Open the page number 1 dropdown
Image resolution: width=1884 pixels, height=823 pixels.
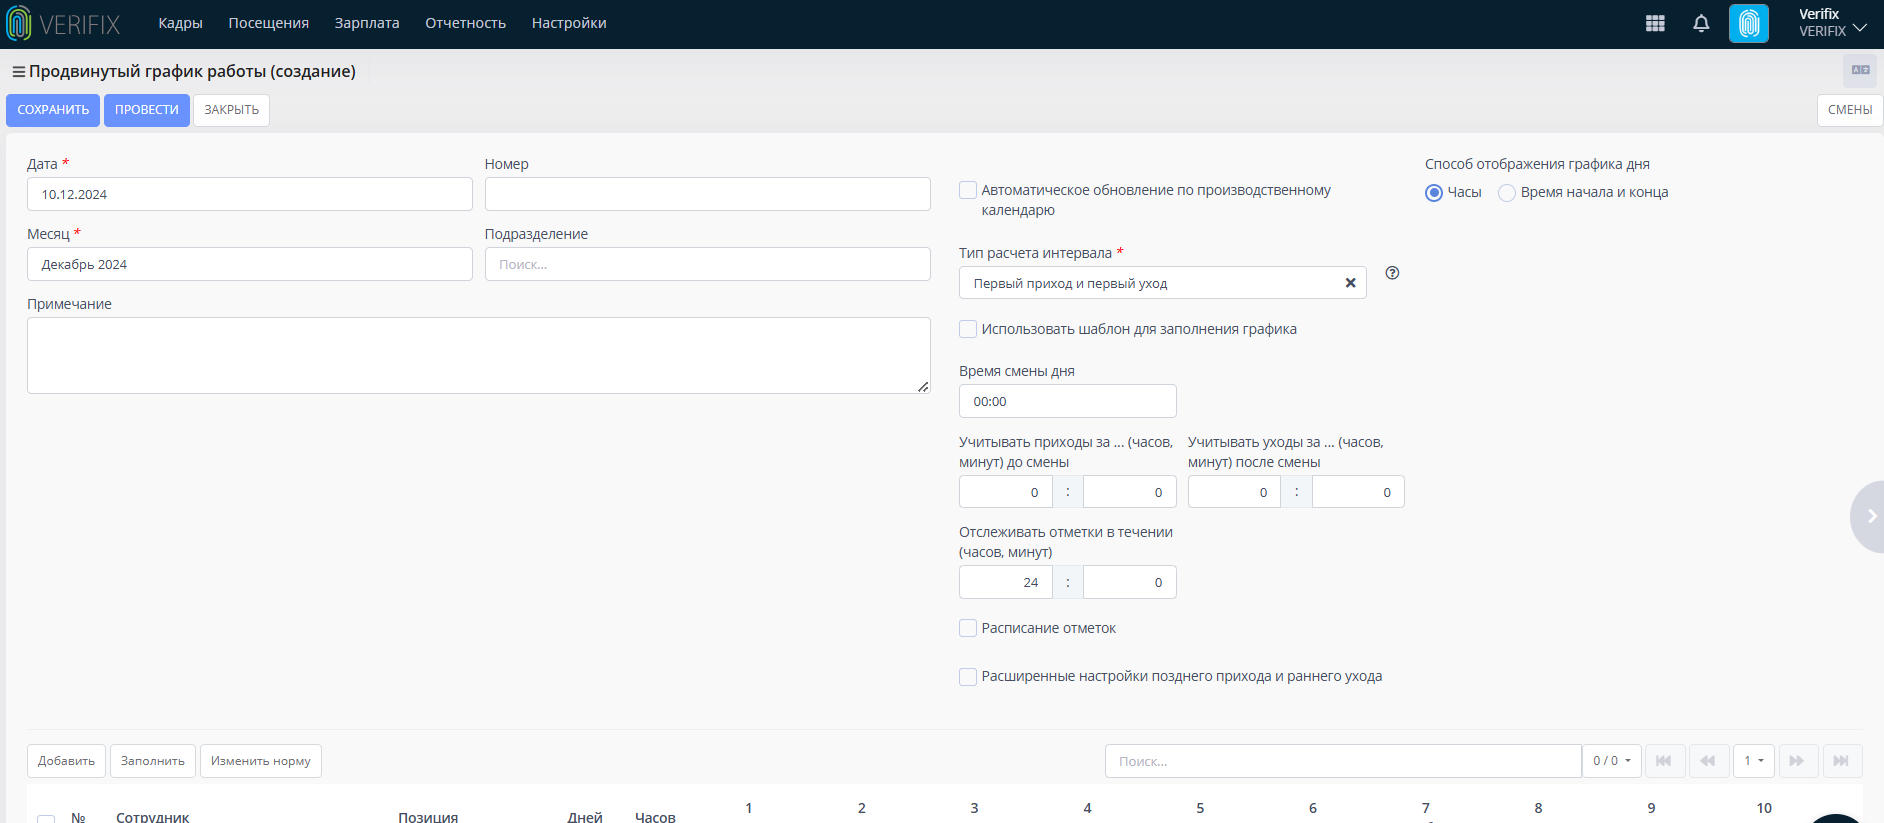click(1754, 761)
